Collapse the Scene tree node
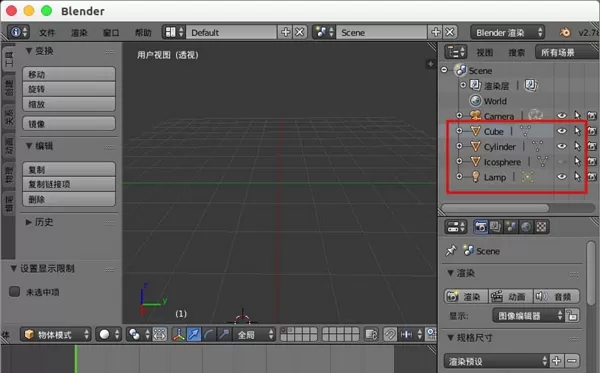This screenshot has width=600, height=373. [x=444, y=70]
